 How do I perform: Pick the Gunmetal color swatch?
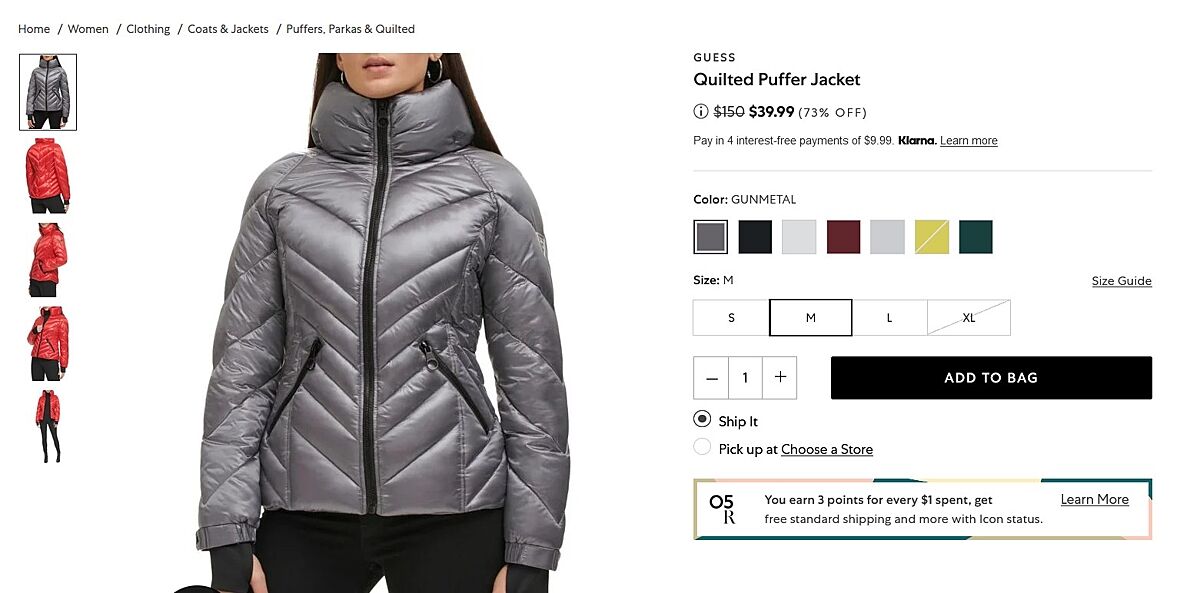pyautogui.click(x=711, y=237)
